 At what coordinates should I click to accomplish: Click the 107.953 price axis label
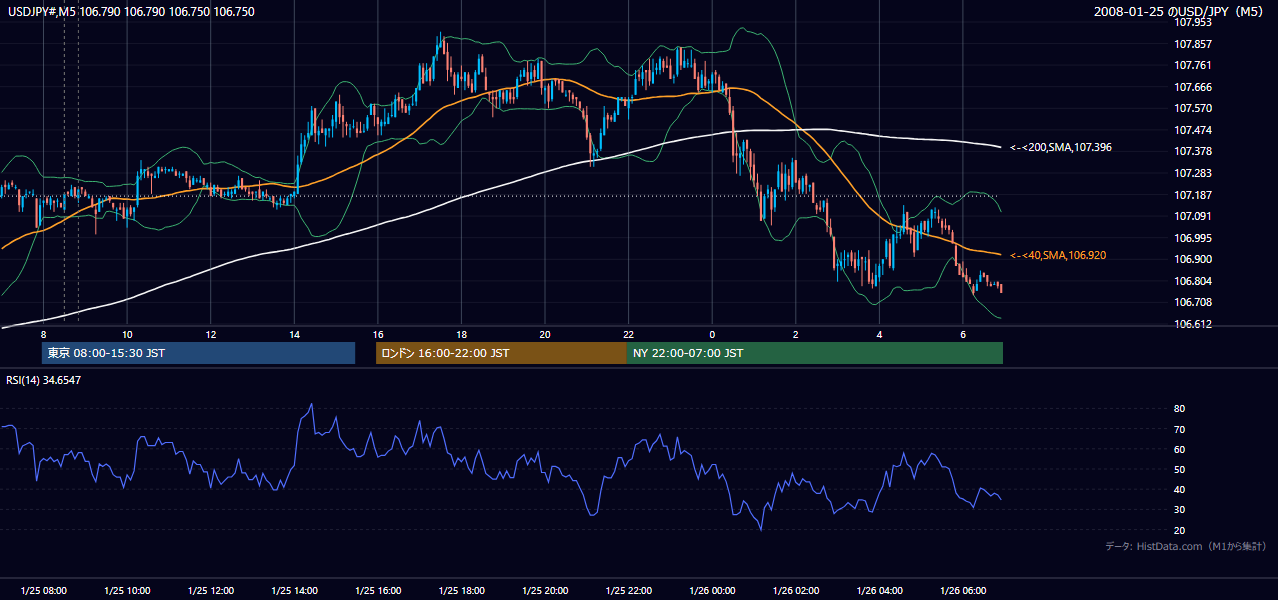[x=1193, y=22]
